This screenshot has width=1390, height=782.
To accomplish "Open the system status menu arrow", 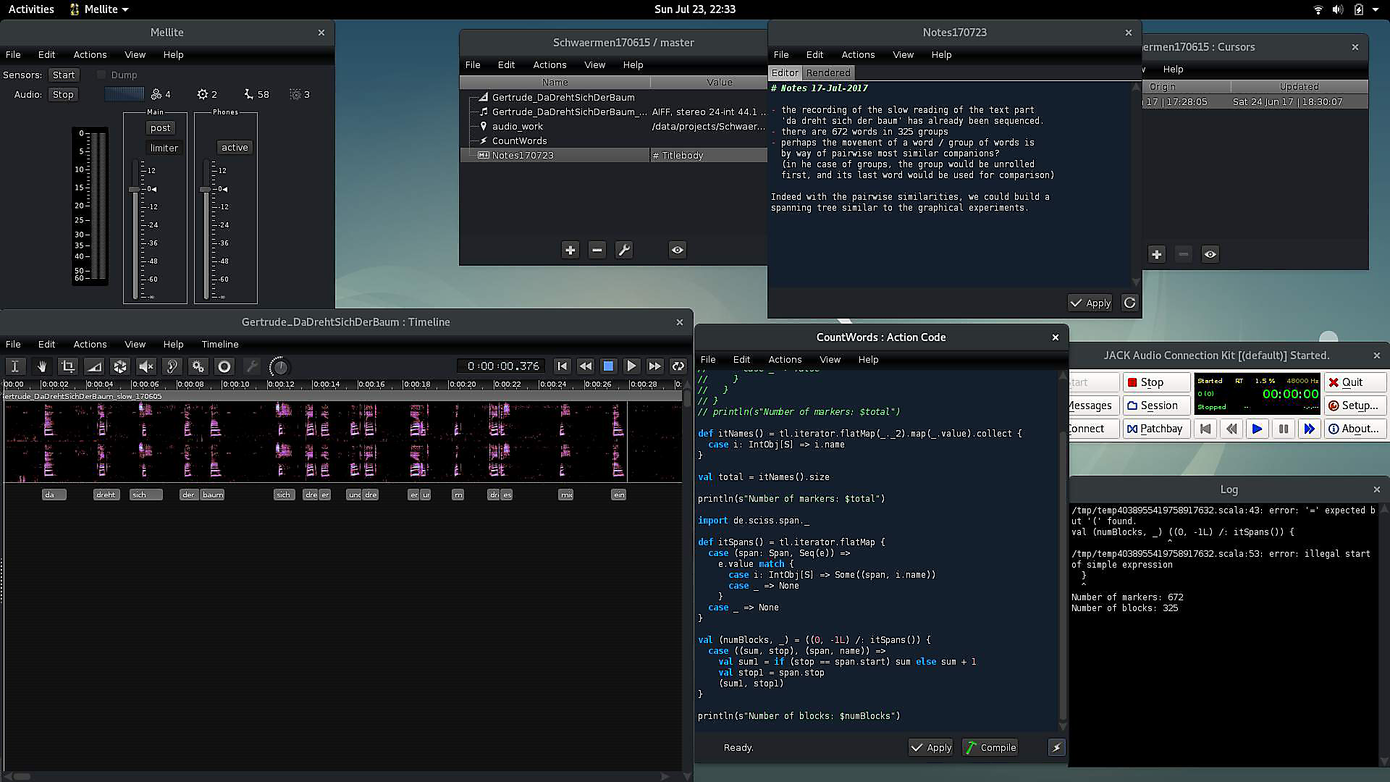I will point(1377,9).
